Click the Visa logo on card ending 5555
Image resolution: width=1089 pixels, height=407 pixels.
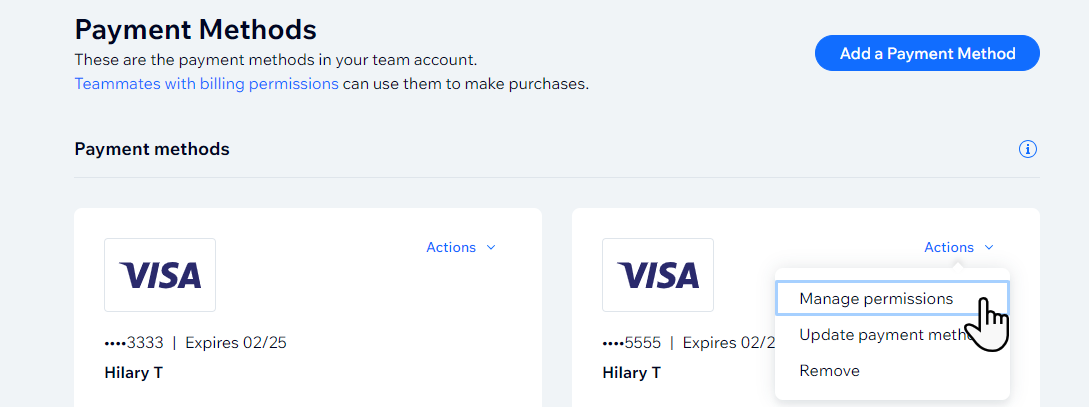click(658, 275)
